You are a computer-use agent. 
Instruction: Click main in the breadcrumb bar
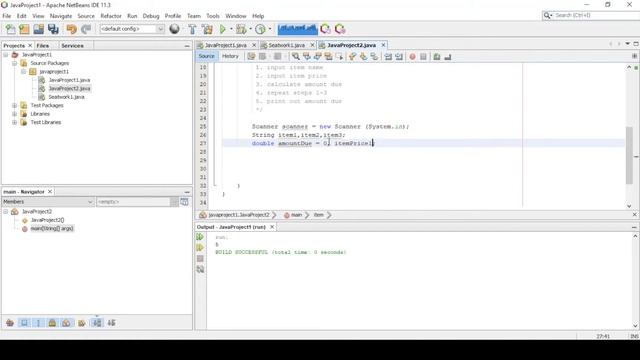coord(297,215)
